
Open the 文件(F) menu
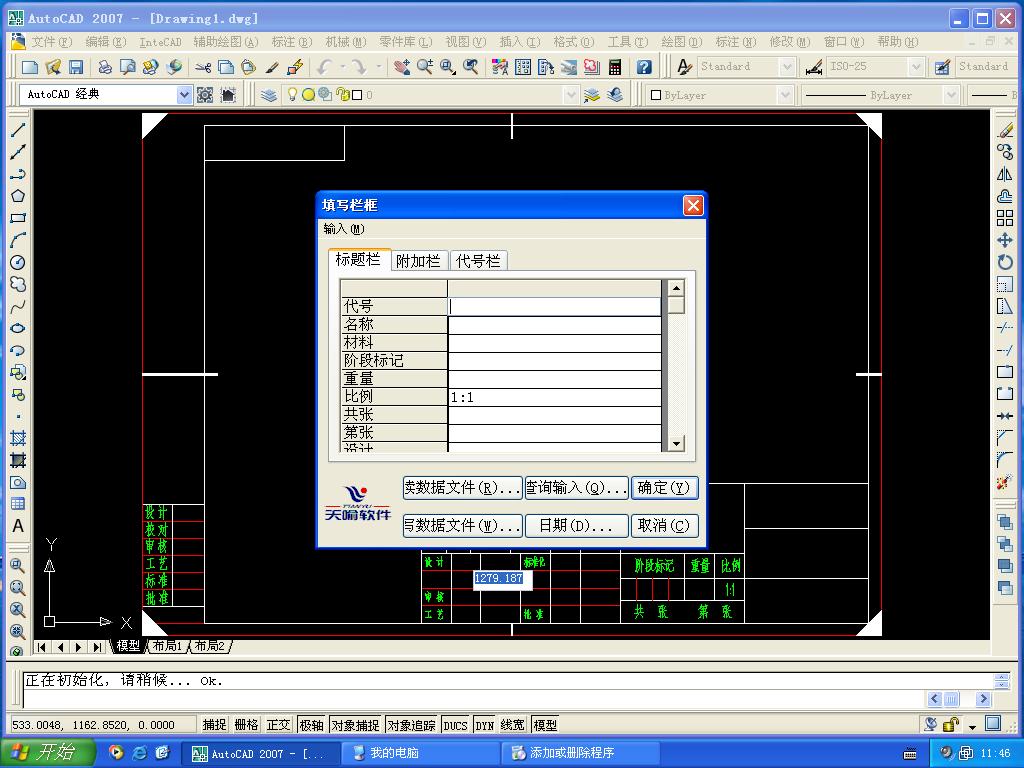[x=52, y=42]
